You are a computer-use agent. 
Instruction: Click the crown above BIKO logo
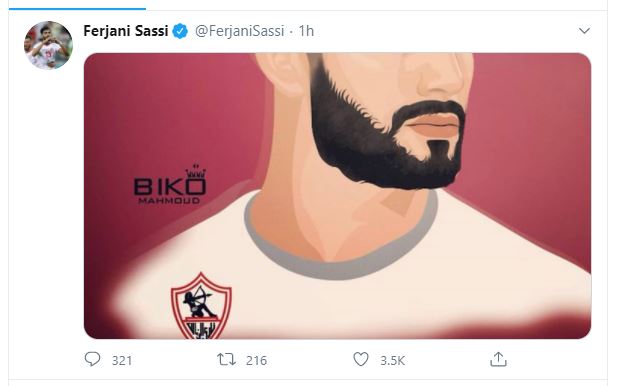tap(196, 171)
